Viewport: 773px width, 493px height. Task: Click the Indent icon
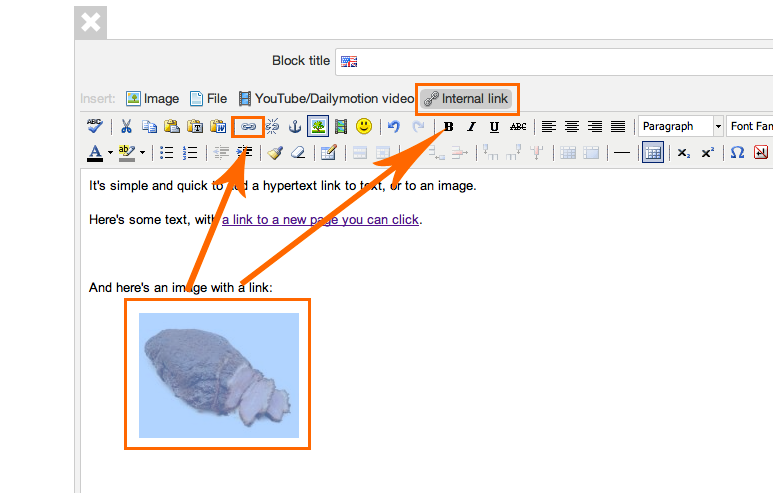pos(244,153)
